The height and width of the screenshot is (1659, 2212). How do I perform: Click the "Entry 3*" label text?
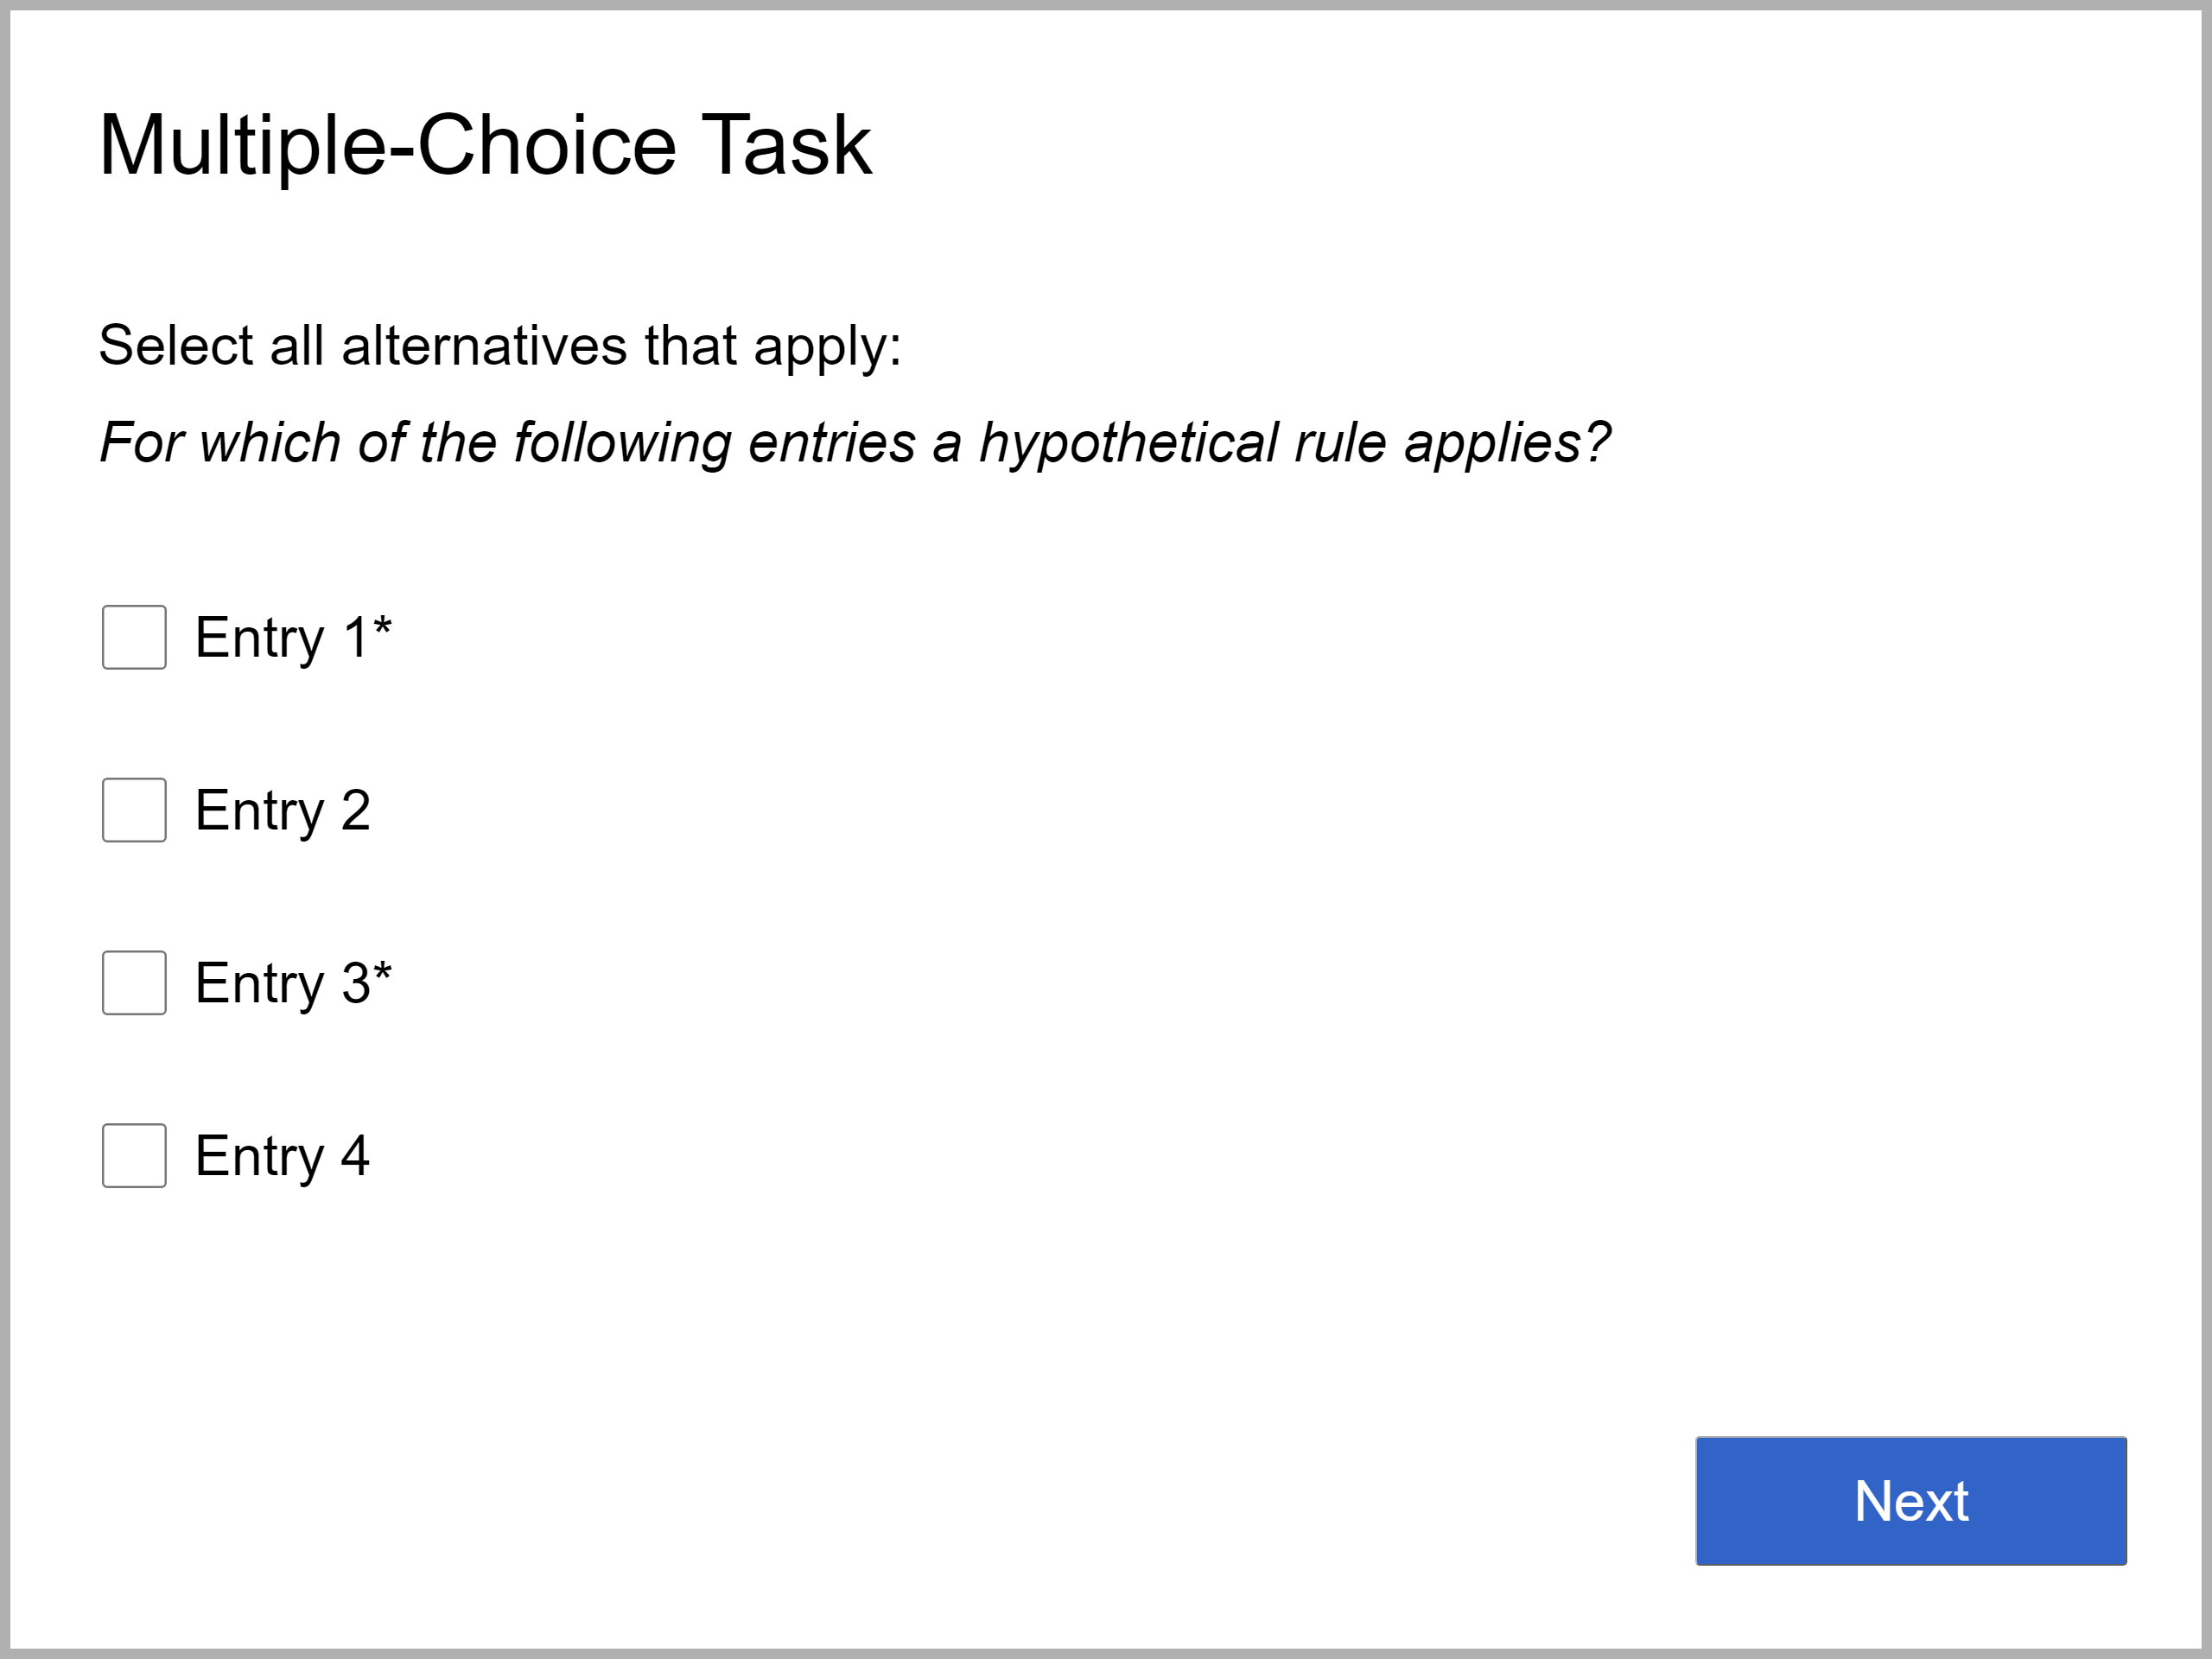coord(292,984)
